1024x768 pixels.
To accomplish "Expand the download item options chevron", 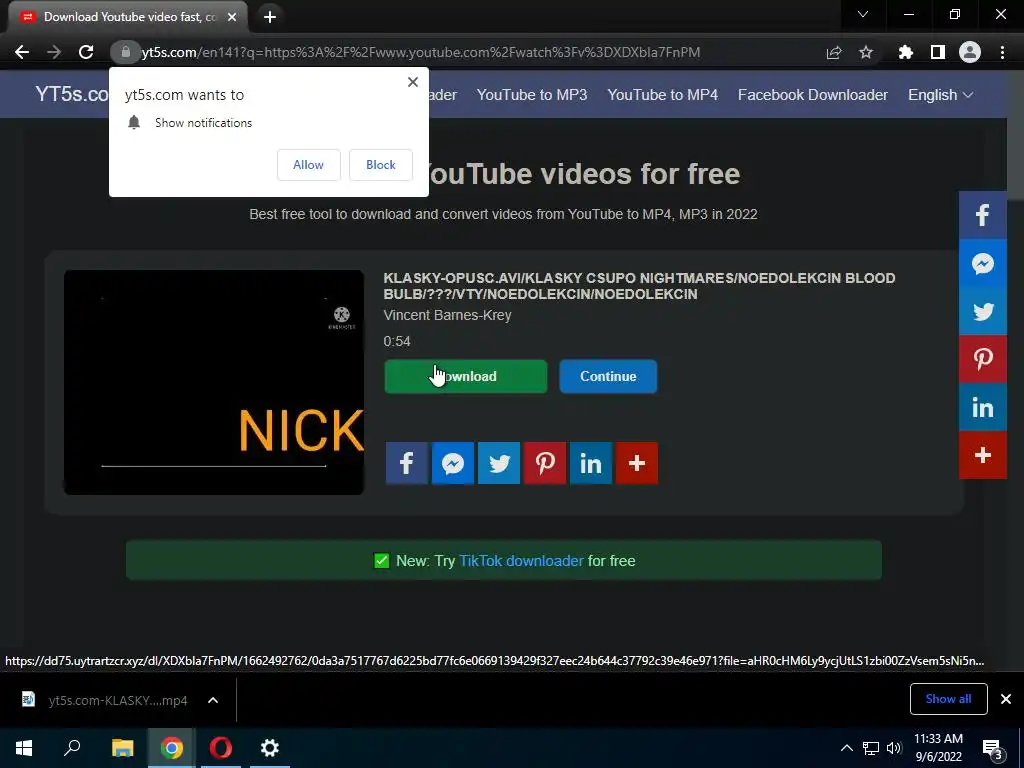I will (213, 700).
